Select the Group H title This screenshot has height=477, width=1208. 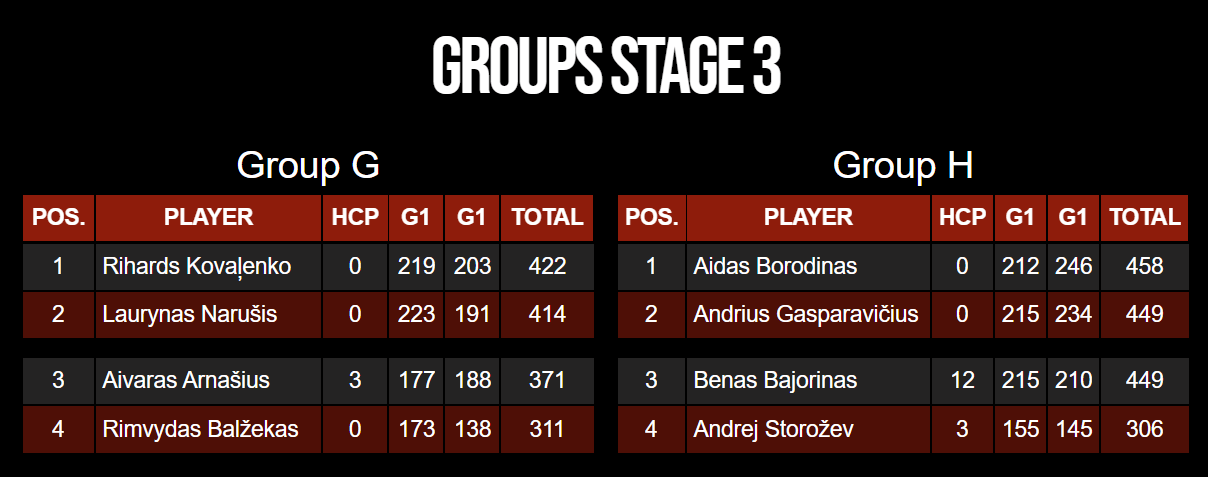pyautogui.click(x=903, y=165)
